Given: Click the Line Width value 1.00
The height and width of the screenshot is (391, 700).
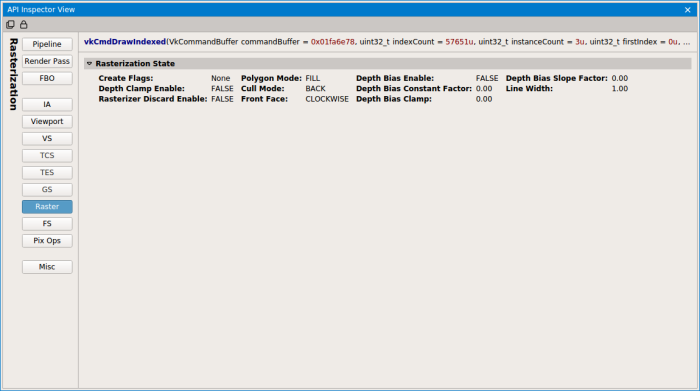Looking at the screenshot, I should tap(620, 88).
